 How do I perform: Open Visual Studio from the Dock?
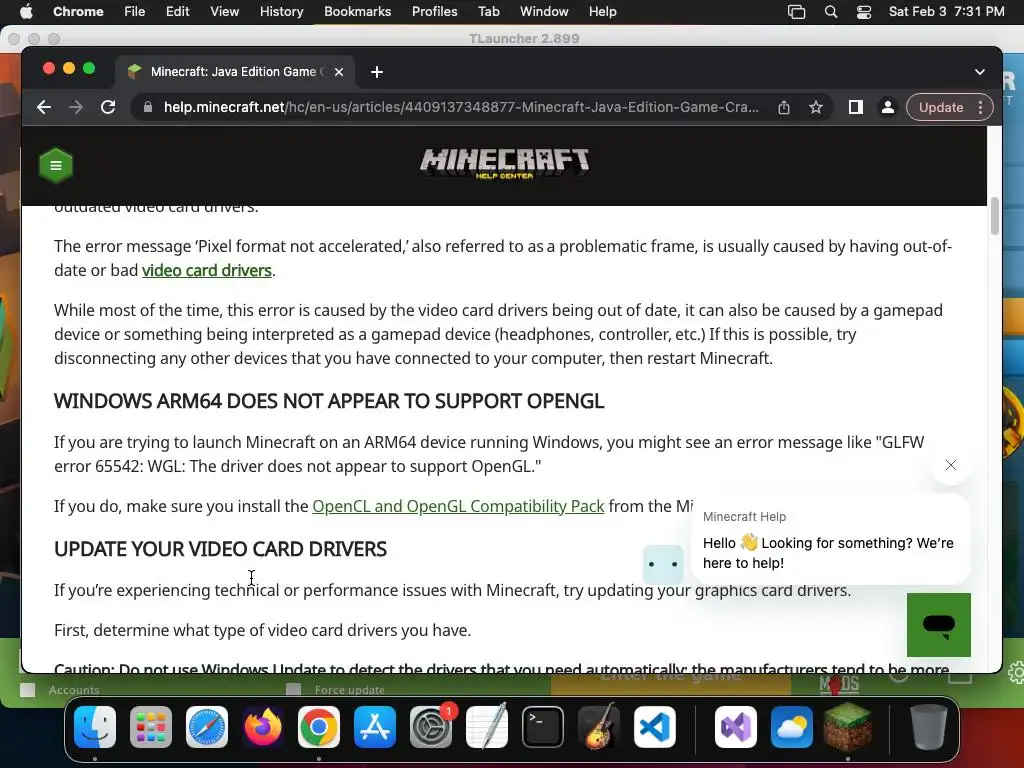pos(736,726)
